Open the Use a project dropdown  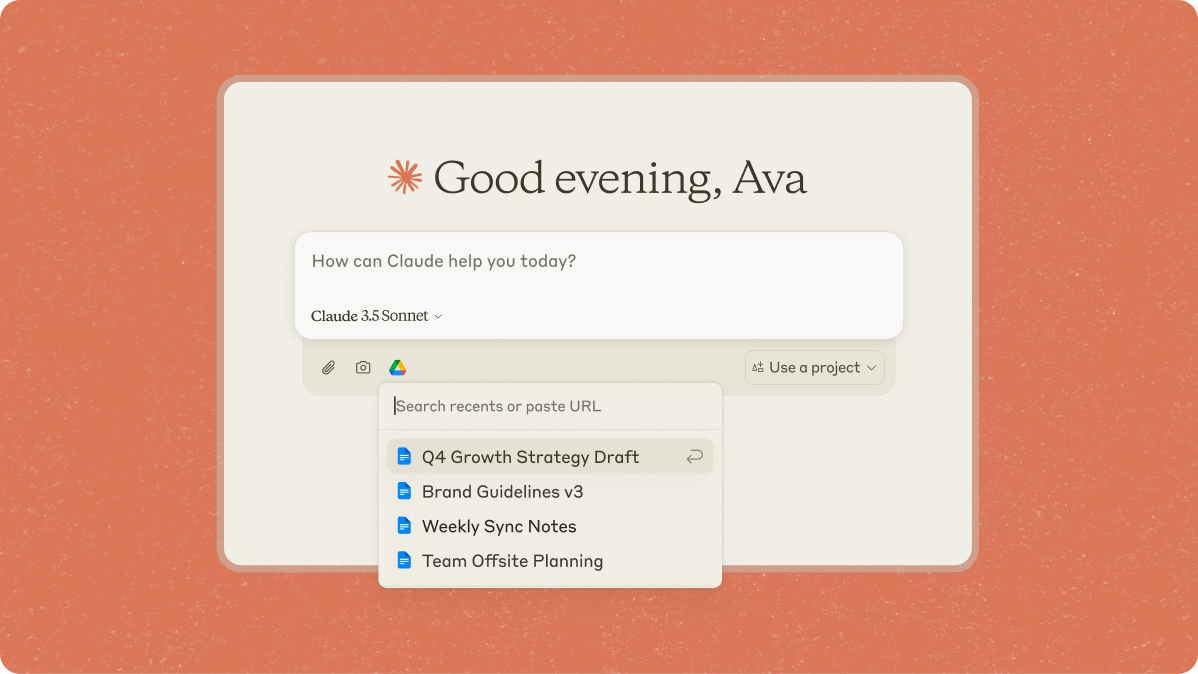click(x=814, y=368)
